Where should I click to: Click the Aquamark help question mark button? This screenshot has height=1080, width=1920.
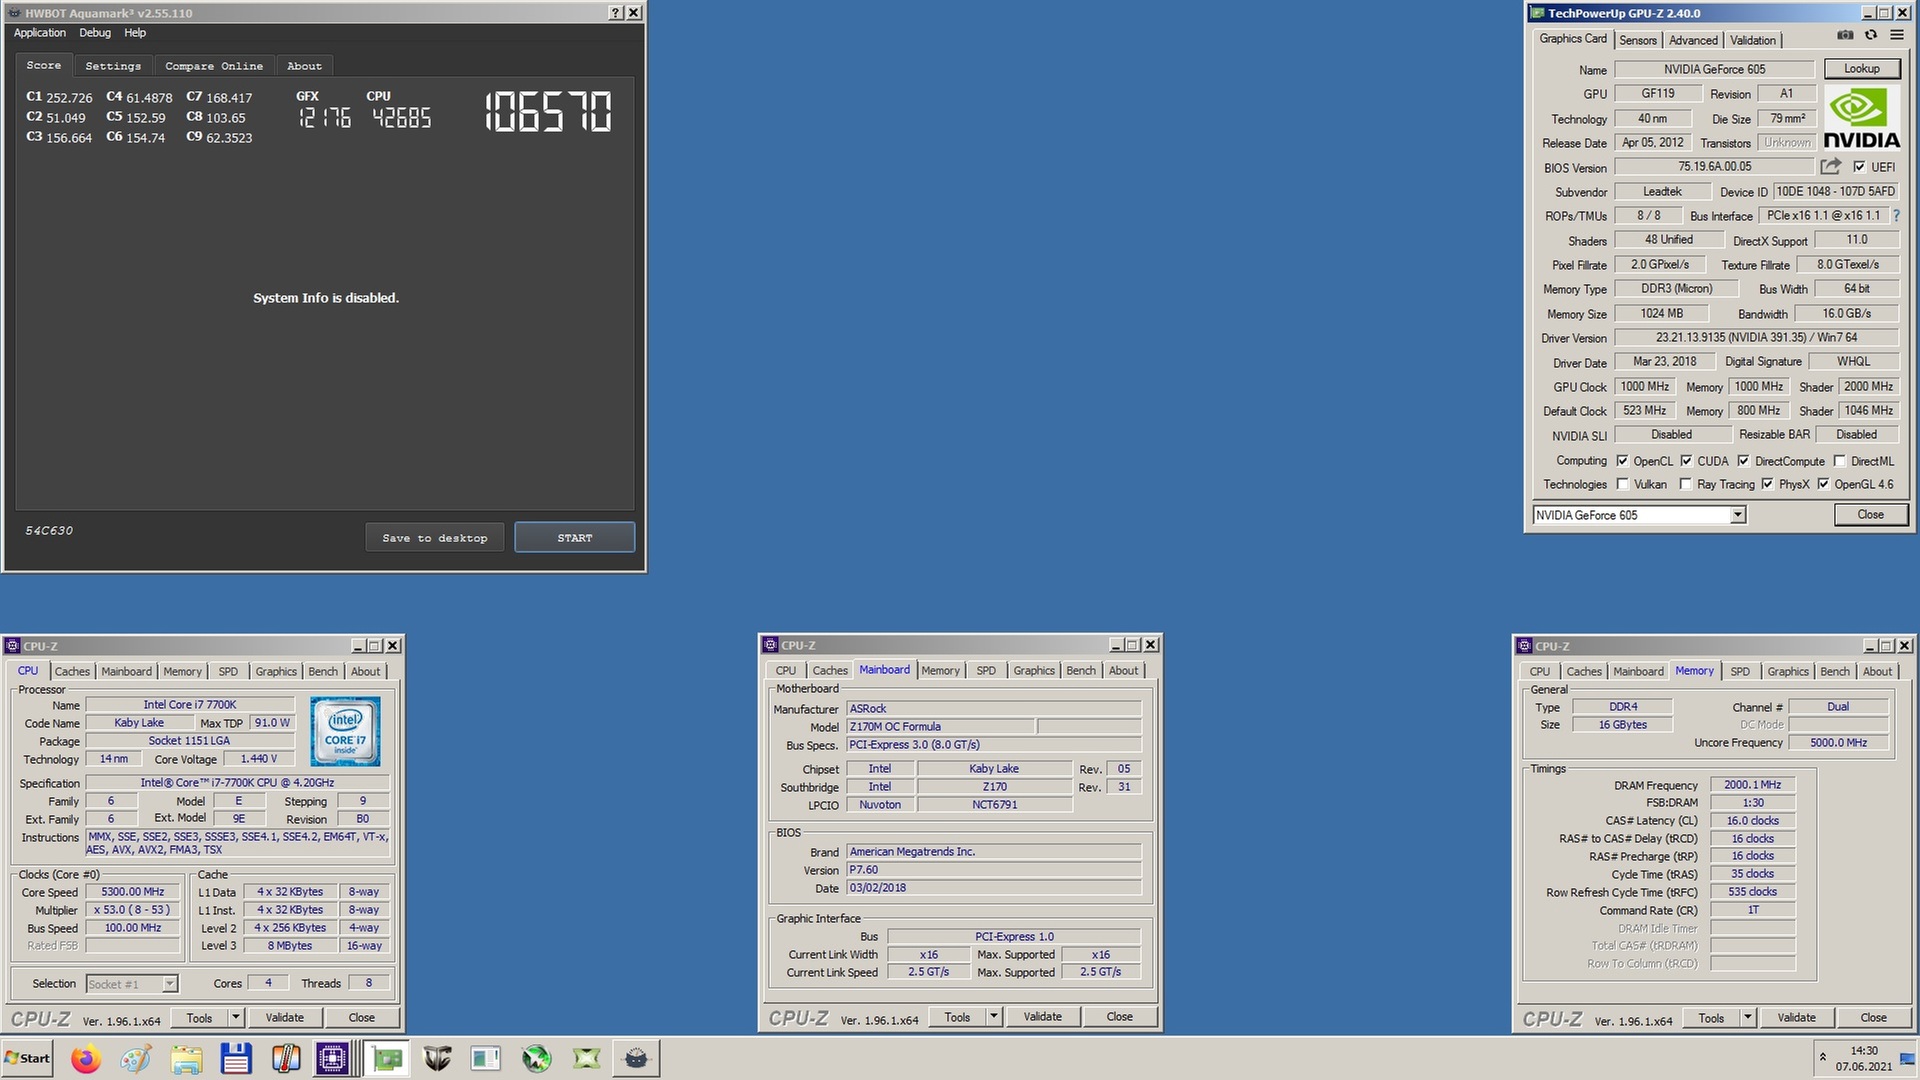point(616,13)
